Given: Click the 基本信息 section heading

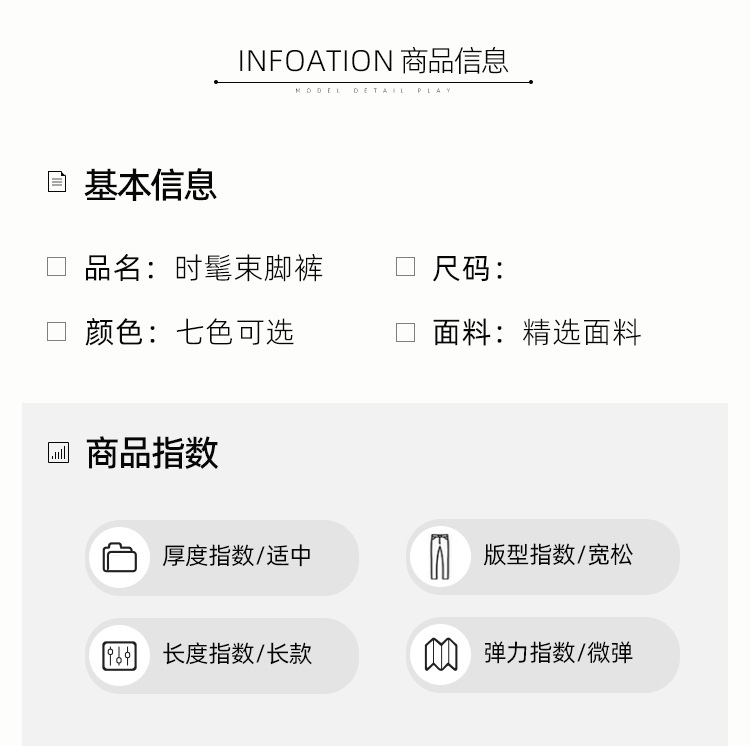Looking at the screenshot, I should (150, 185).
